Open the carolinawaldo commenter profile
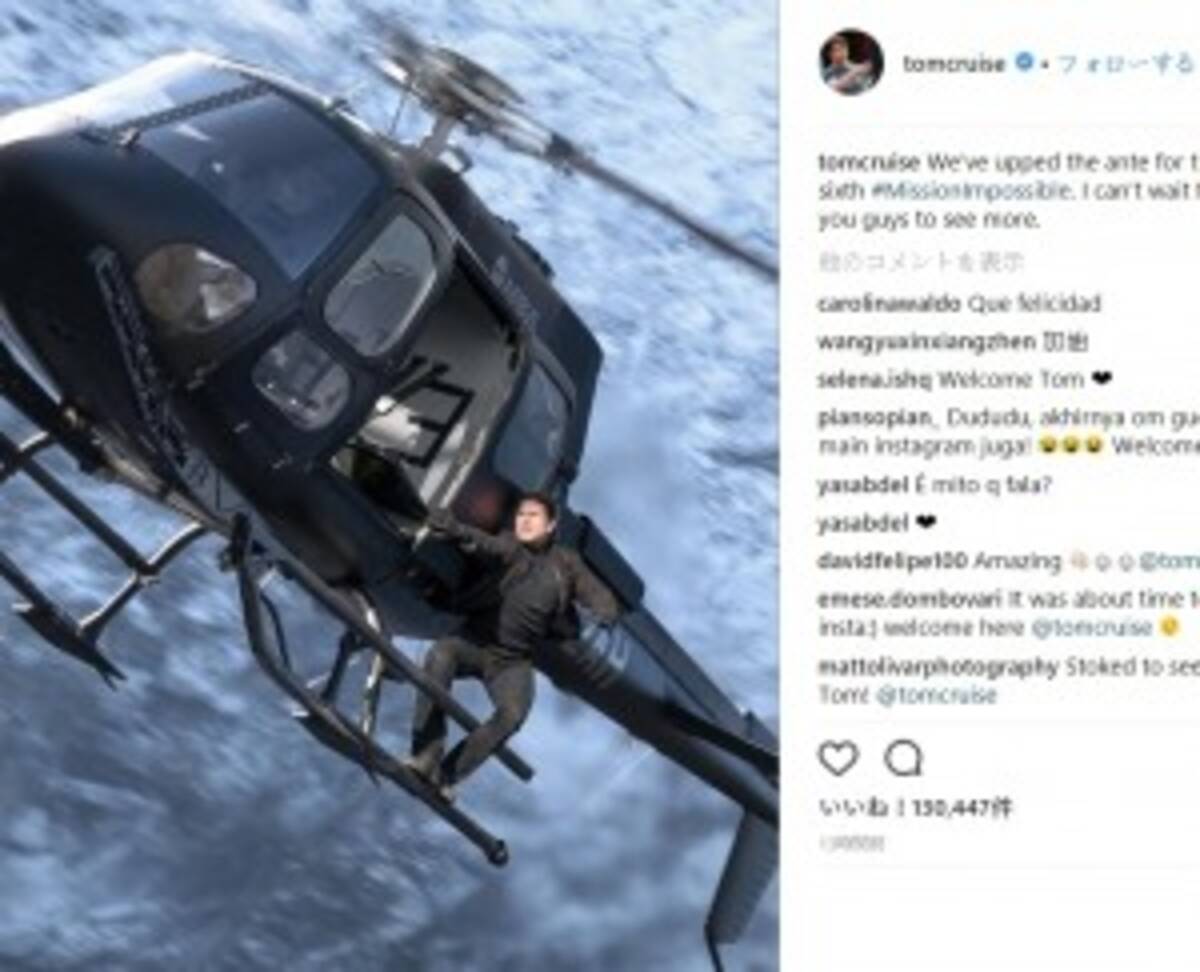Viewport: 1200px width, 972px height. [x=888, y=303]
